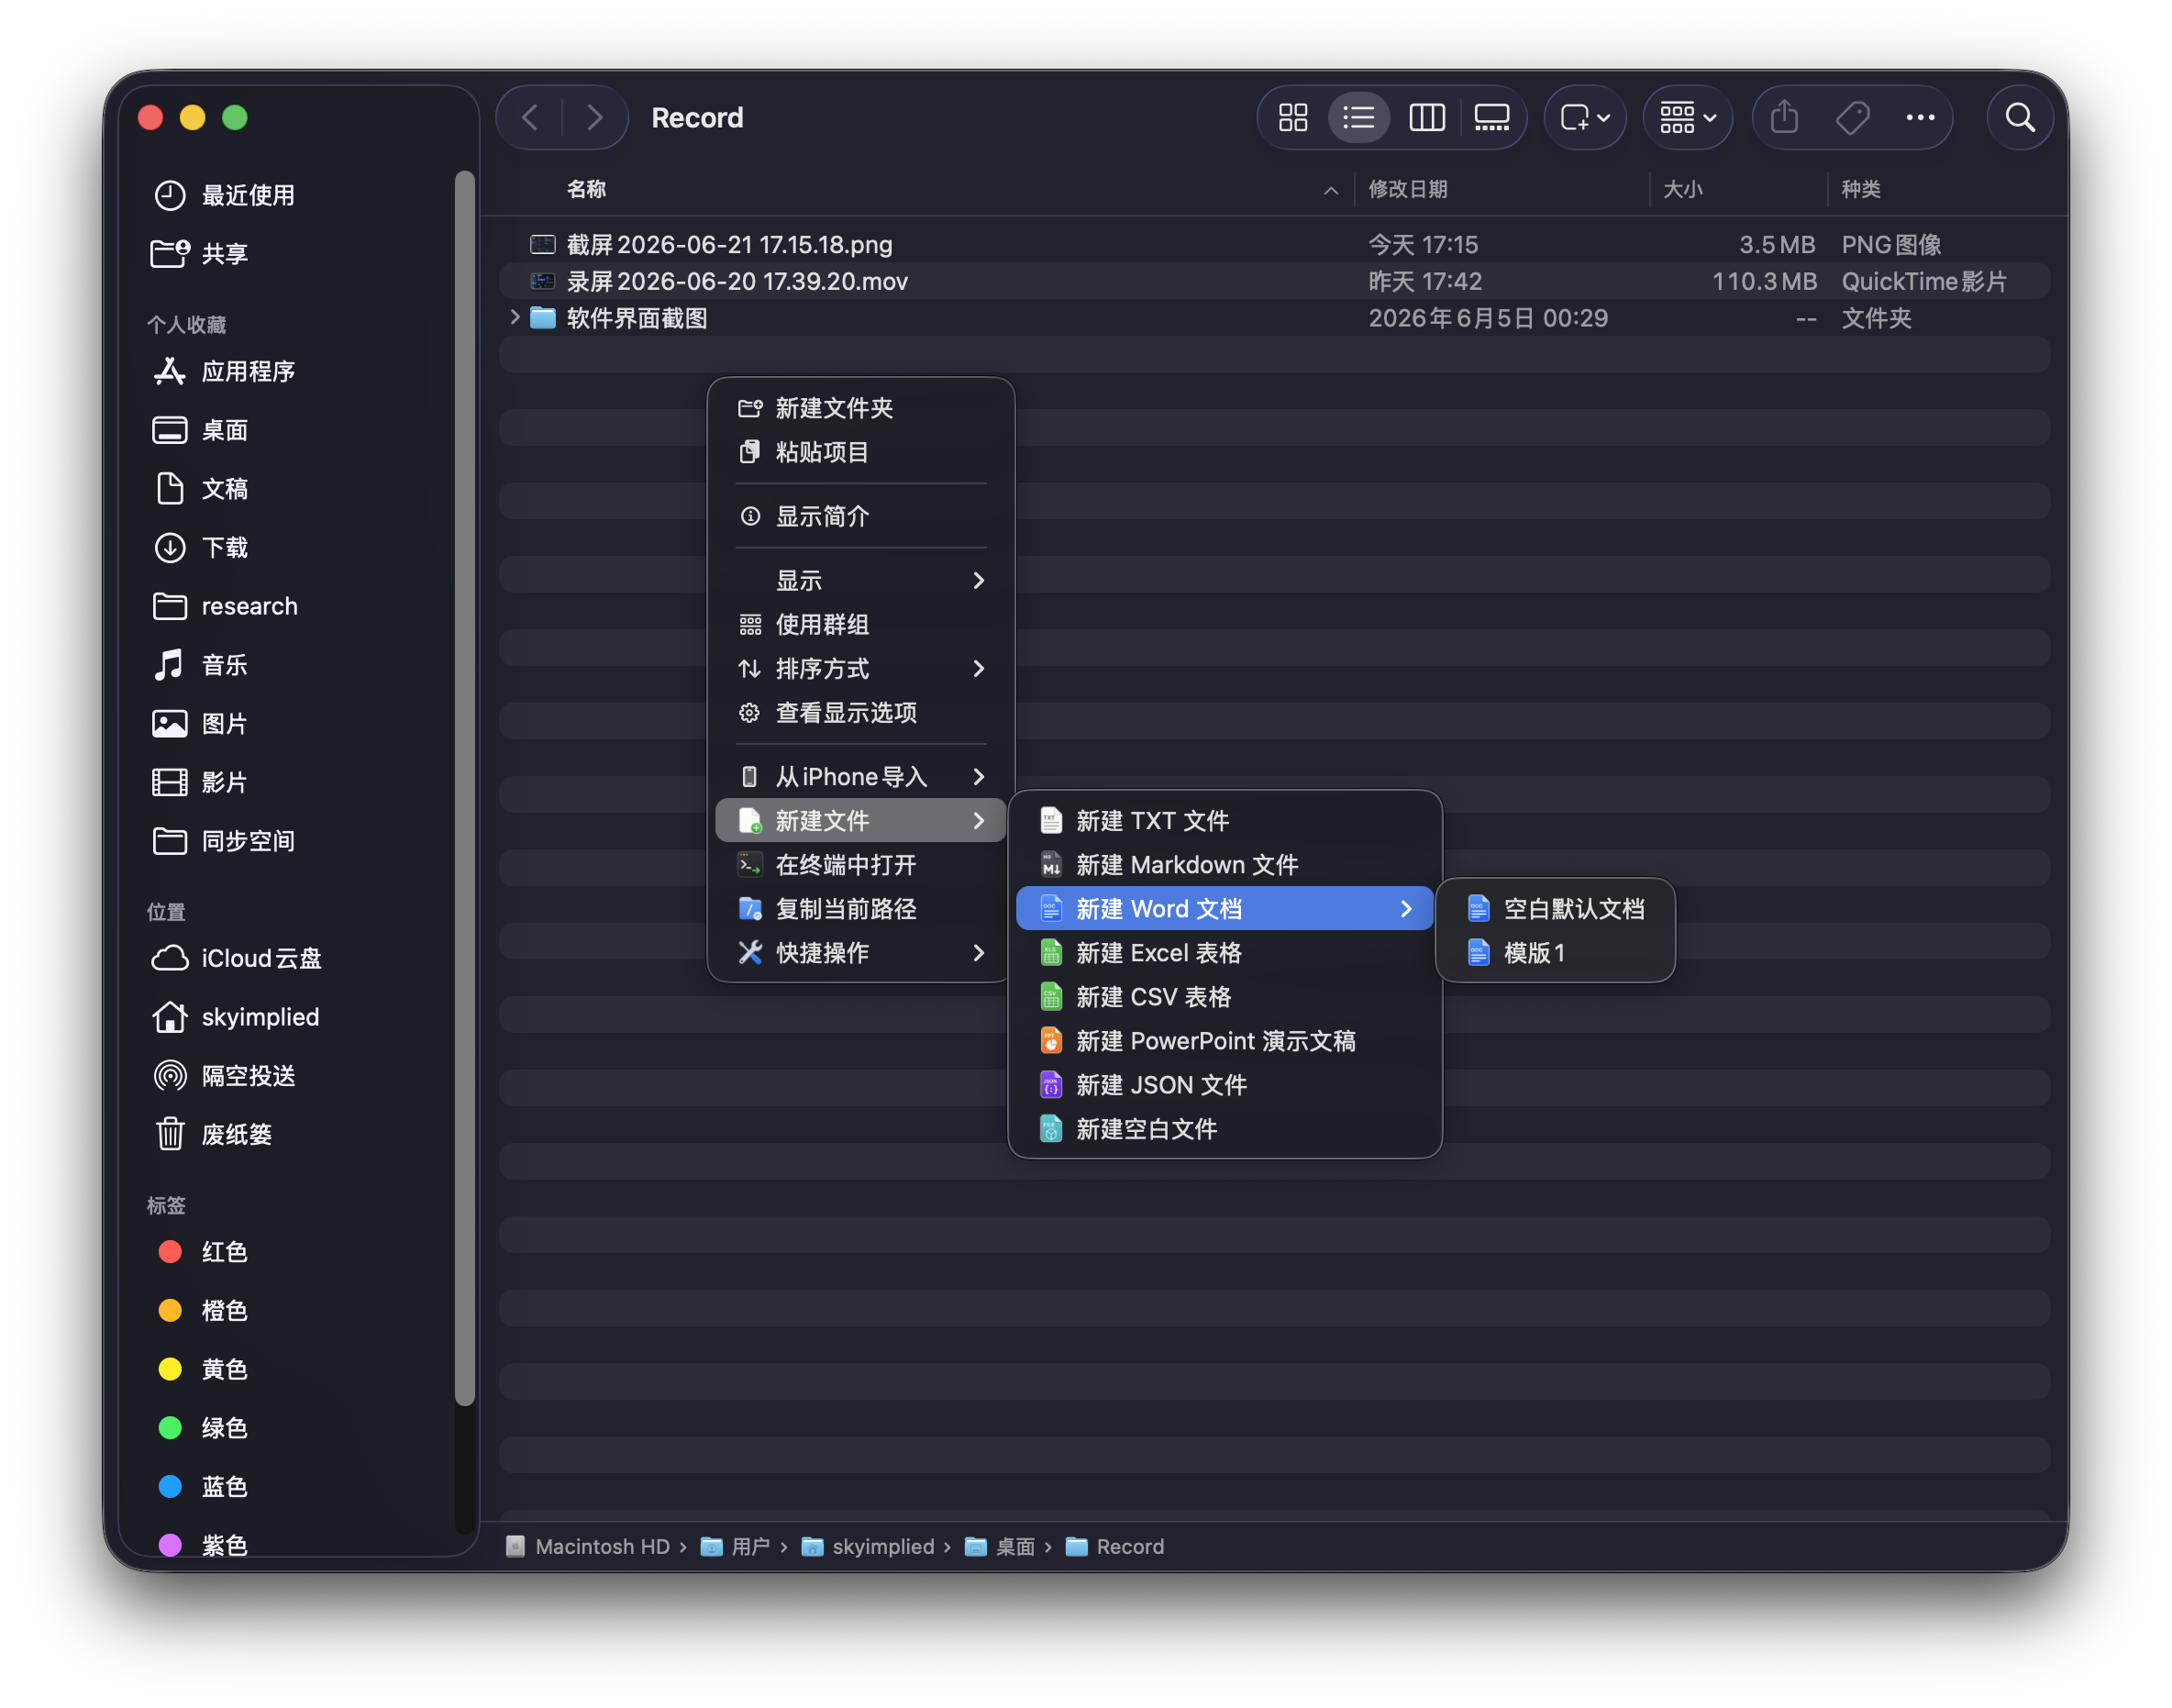Choose 新建文件夹 in context menu
The image size is (2172, 1708).
(861, 408)
